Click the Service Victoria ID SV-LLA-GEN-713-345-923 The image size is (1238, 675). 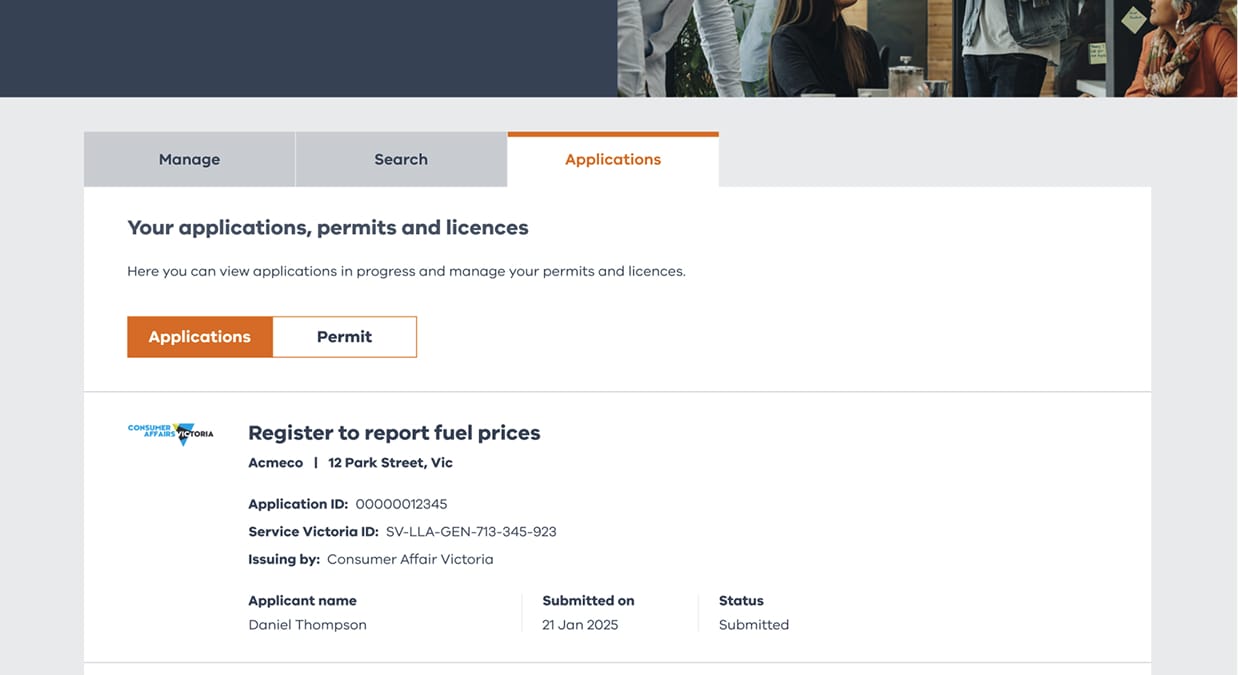[x=471, y=532]
